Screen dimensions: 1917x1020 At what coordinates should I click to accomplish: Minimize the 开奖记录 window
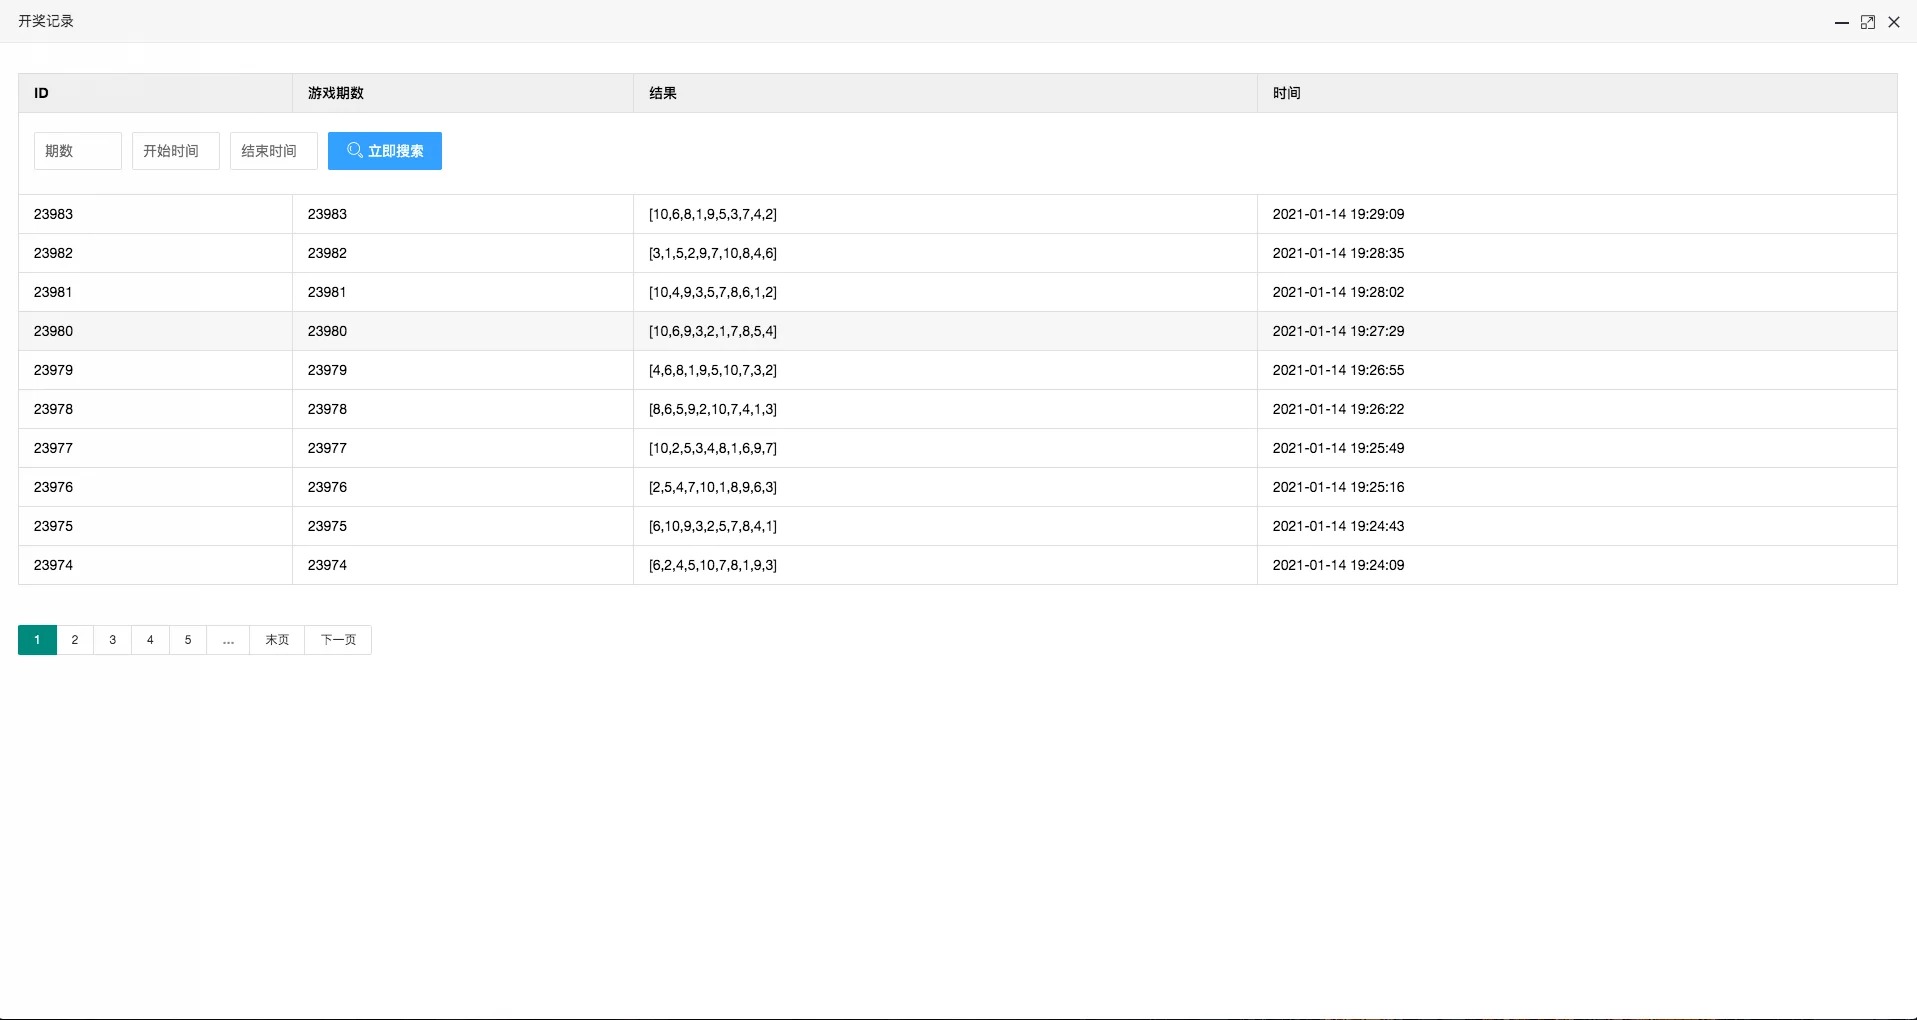pos(1841,22)
